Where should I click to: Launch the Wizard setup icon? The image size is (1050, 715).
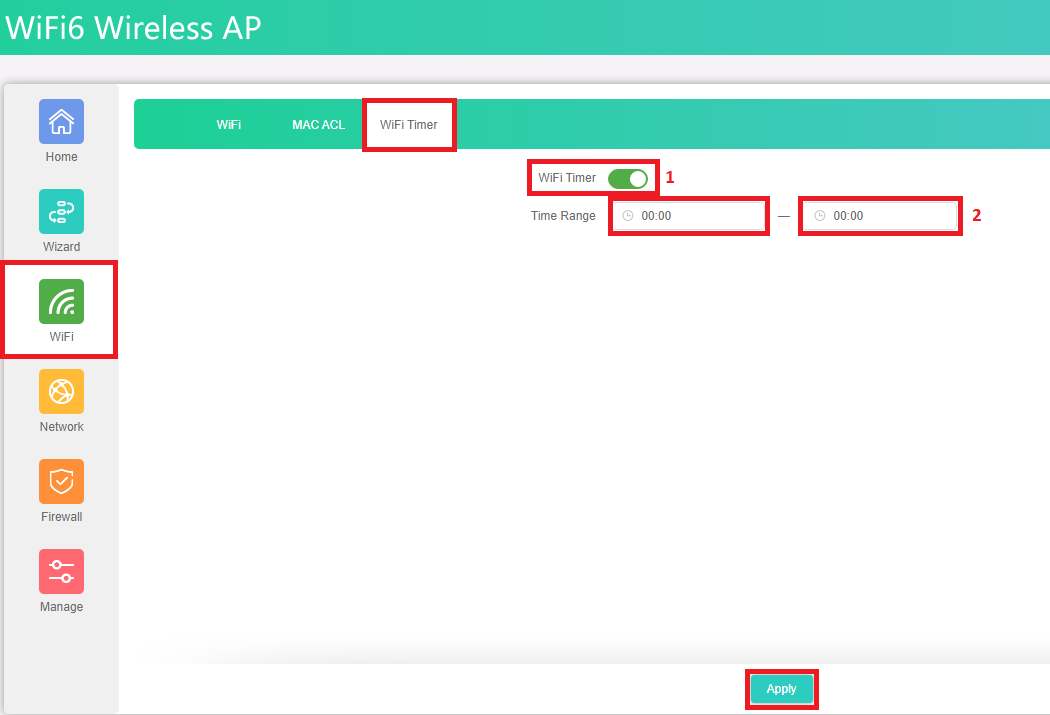61,212
